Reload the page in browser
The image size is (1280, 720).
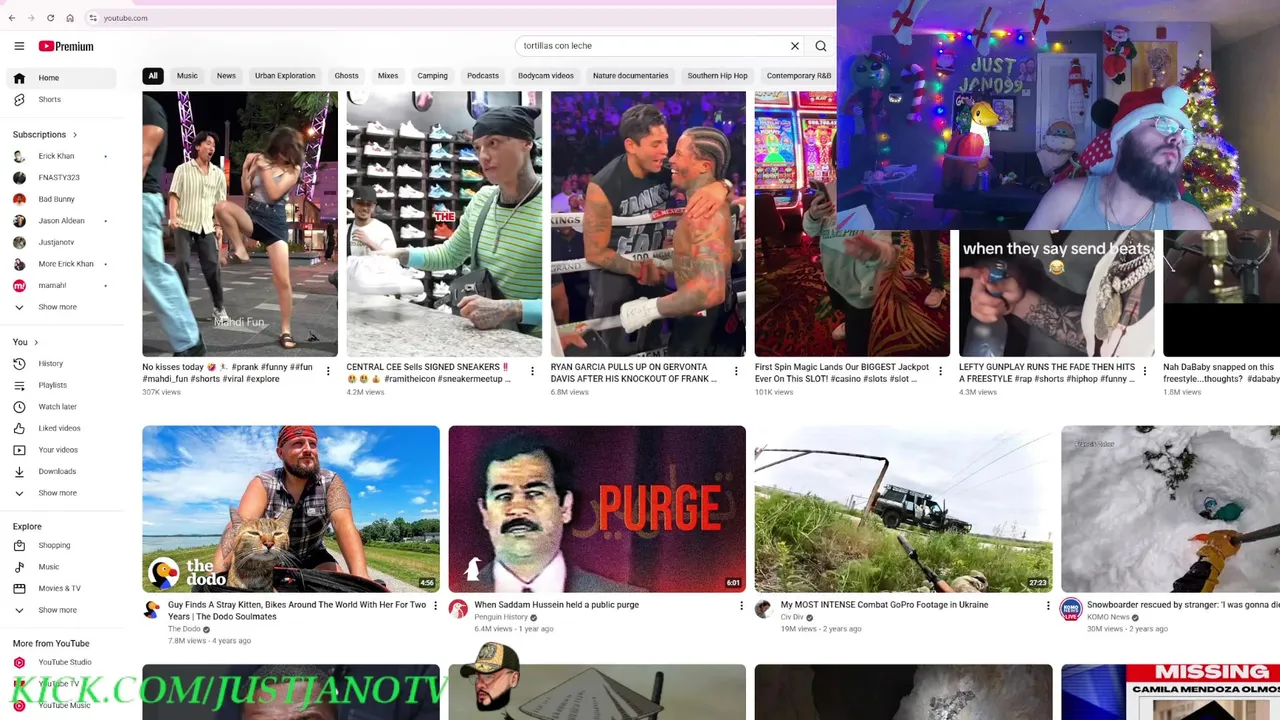pos(50,18)
